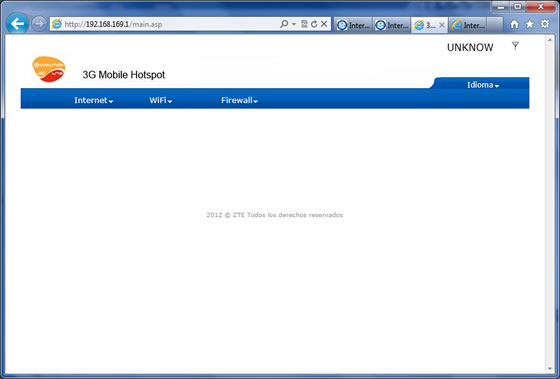Viewport: 560px width, 379px height.
Task: Open the address bar autocomplete dropdown arrow
Action: pyautogui.click(x=294, y=24)
